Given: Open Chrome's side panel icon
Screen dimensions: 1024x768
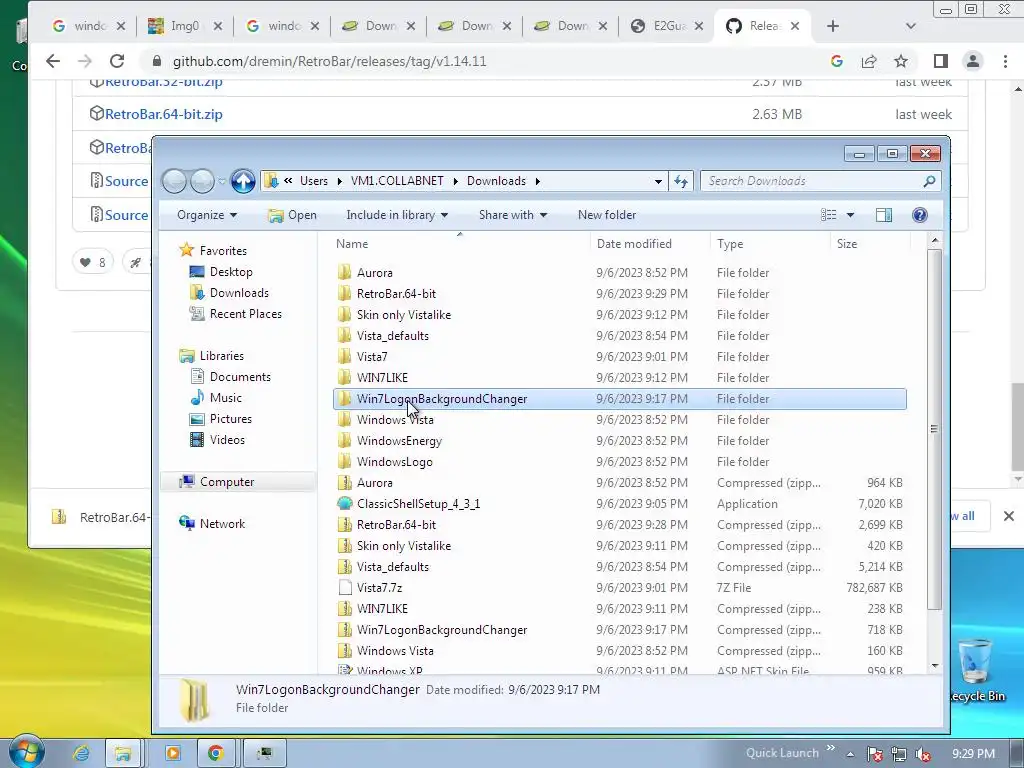Looking at the screenshot, I should coord(940,61).
